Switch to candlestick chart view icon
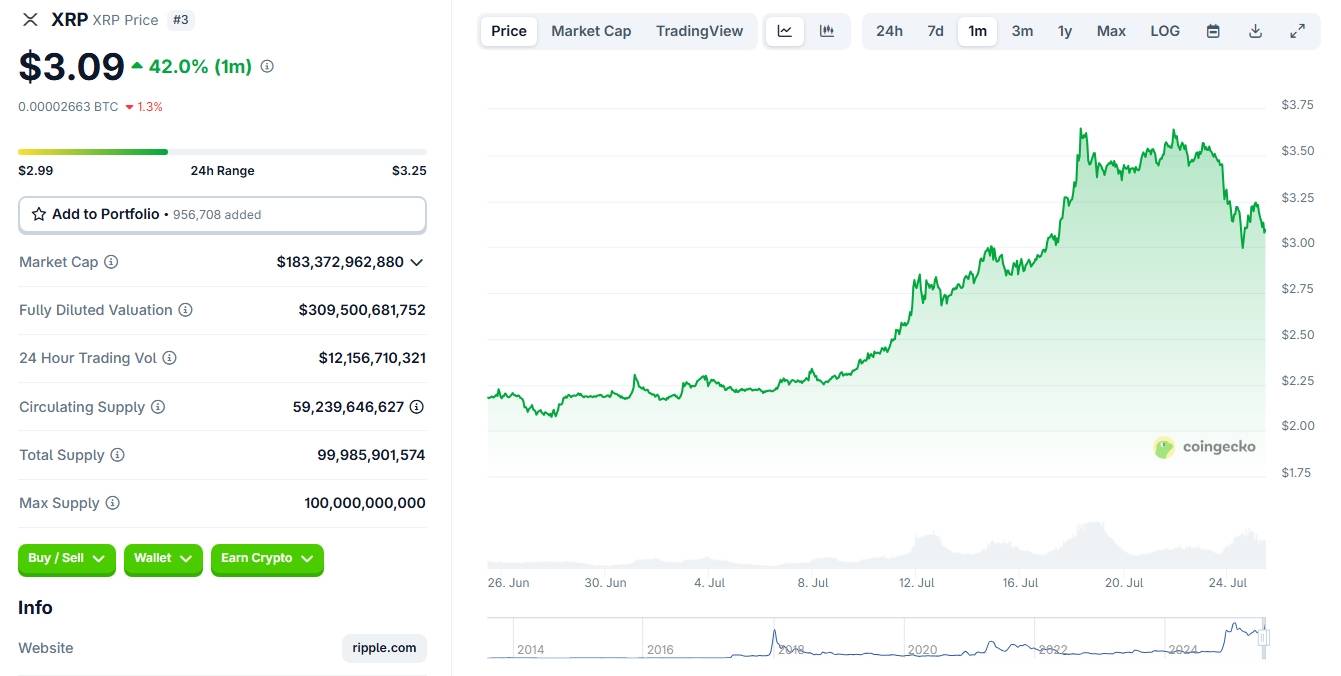1341x676 pixels. (x=827, y=31)
